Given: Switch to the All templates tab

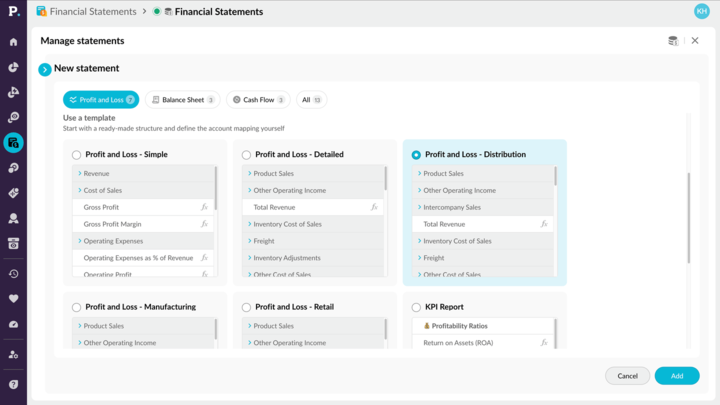Looking at the screenshot, I should pos(311,100).
